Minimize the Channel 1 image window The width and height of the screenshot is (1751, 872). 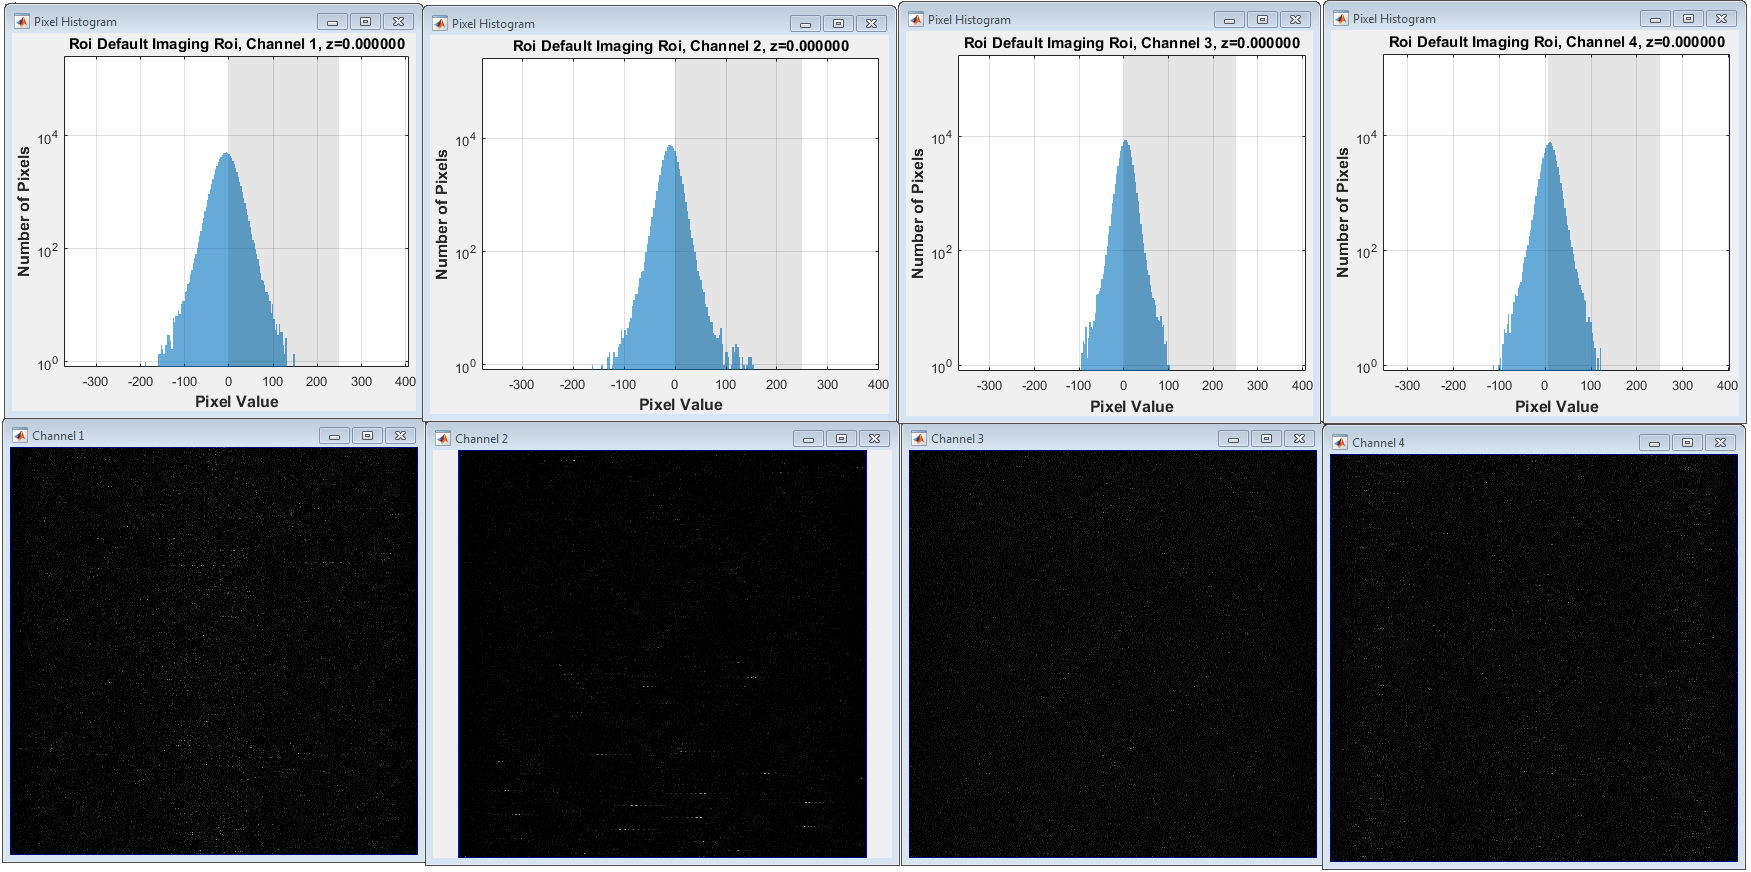coord(335,436)
